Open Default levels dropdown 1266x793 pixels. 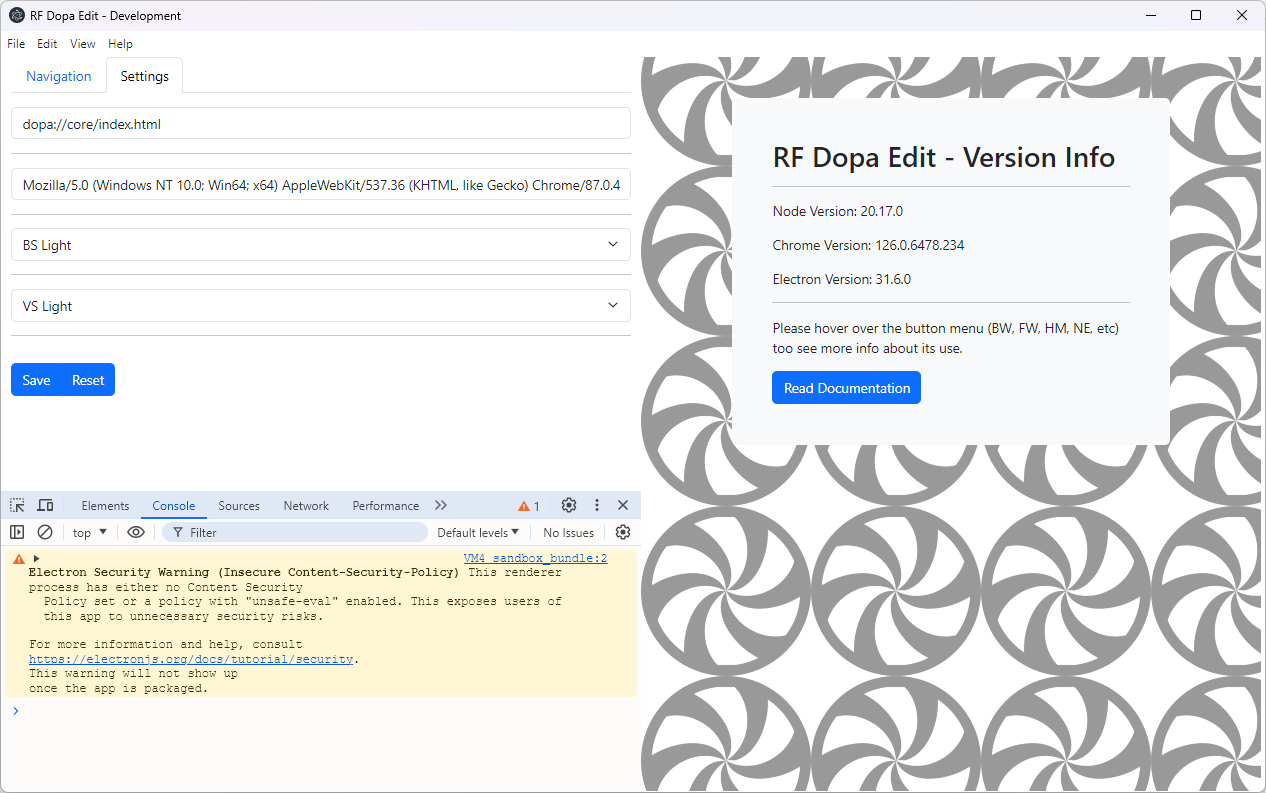478,533
